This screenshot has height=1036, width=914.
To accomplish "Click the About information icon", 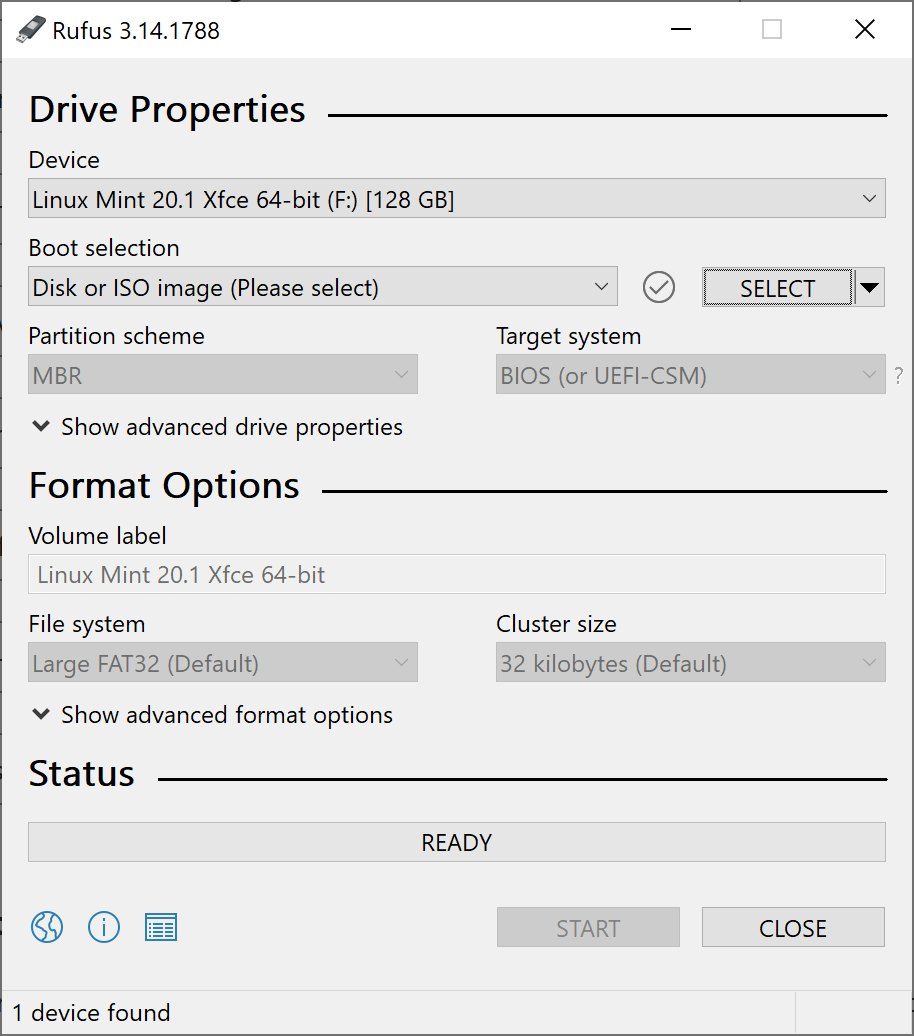I will [x=104, y=928].
